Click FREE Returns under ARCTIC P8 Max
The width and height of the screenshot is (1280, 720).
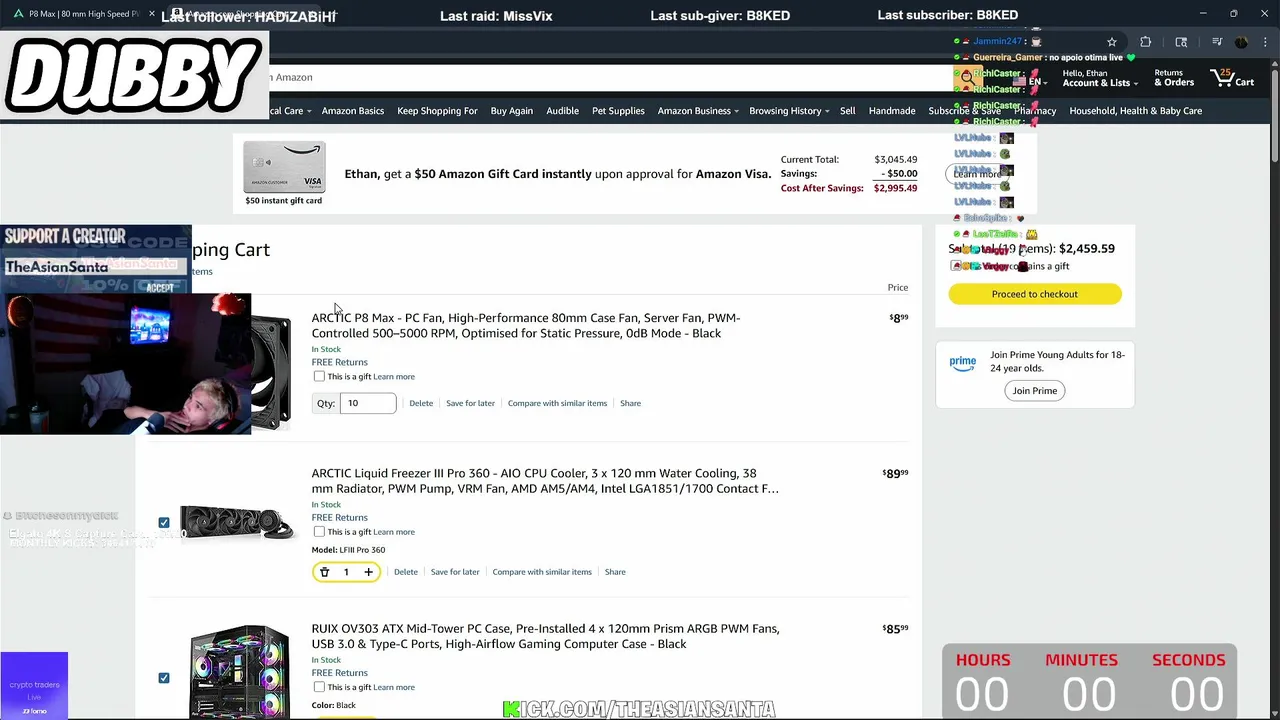[x=339, y=362]
